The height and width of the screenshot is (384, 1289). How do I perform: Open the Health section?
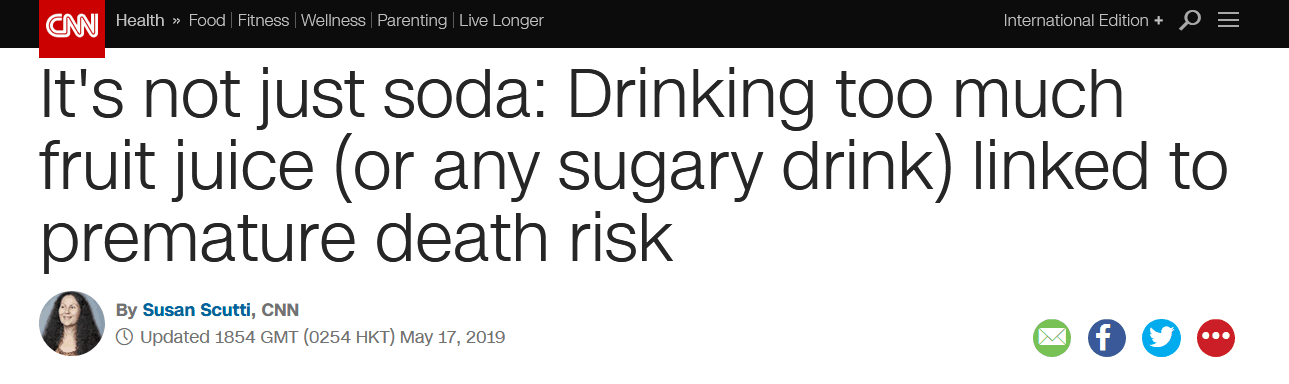140,20
